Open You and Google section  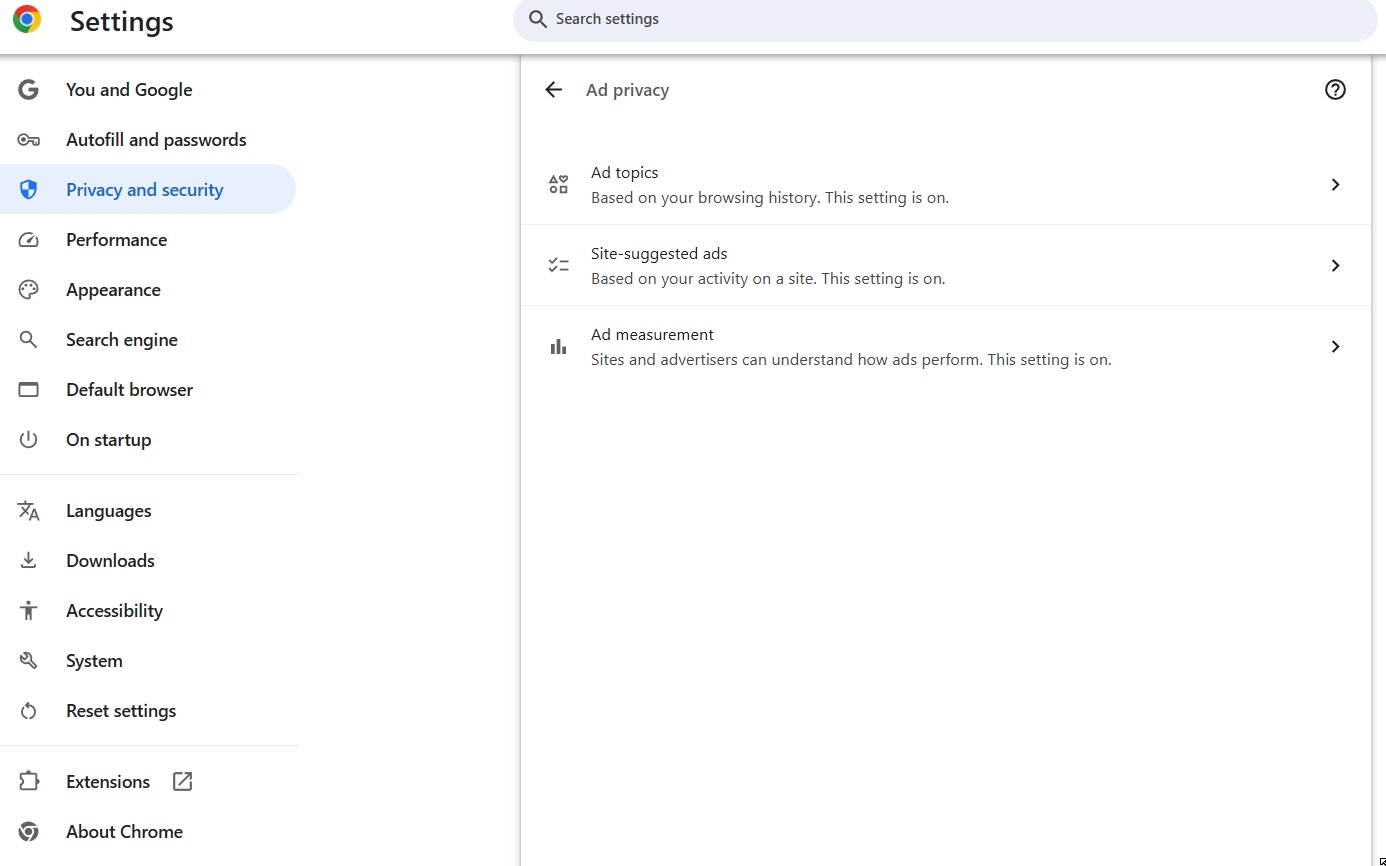[x=129, y=90]
